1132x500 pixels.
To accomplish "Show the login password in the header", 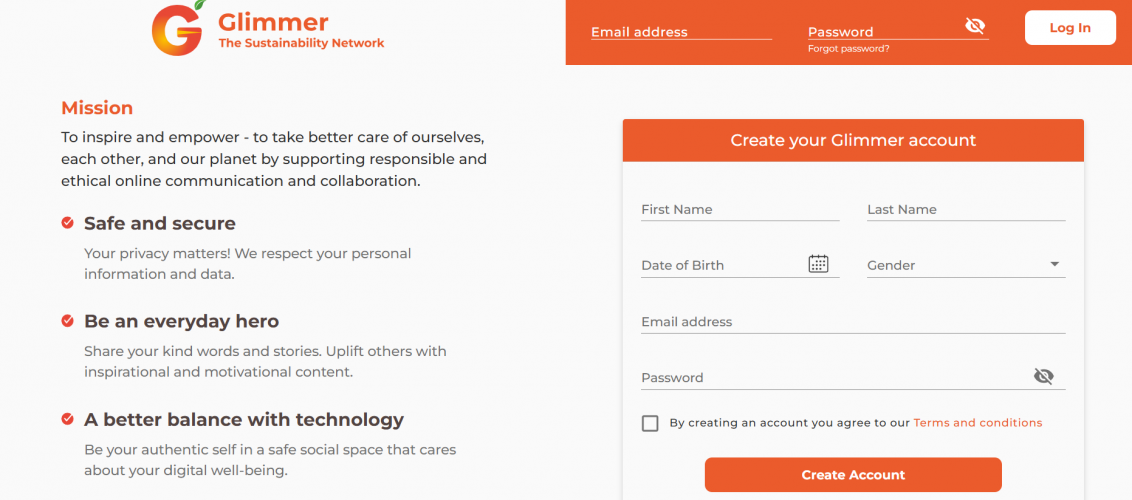I will [975, 26].
